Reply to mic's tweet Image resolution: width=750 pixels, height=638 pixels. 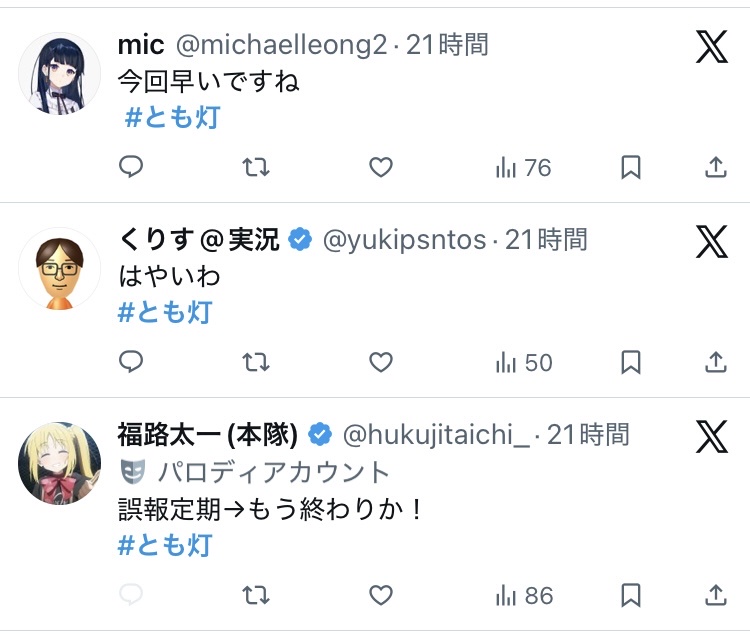point(132,167)
